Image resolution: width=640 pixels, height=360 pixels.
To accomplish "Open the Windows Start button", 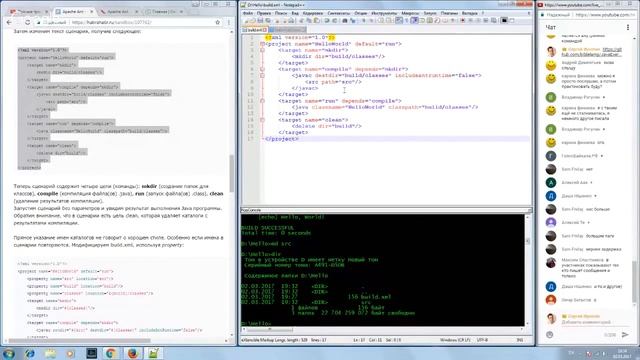I will pos(9,353).
